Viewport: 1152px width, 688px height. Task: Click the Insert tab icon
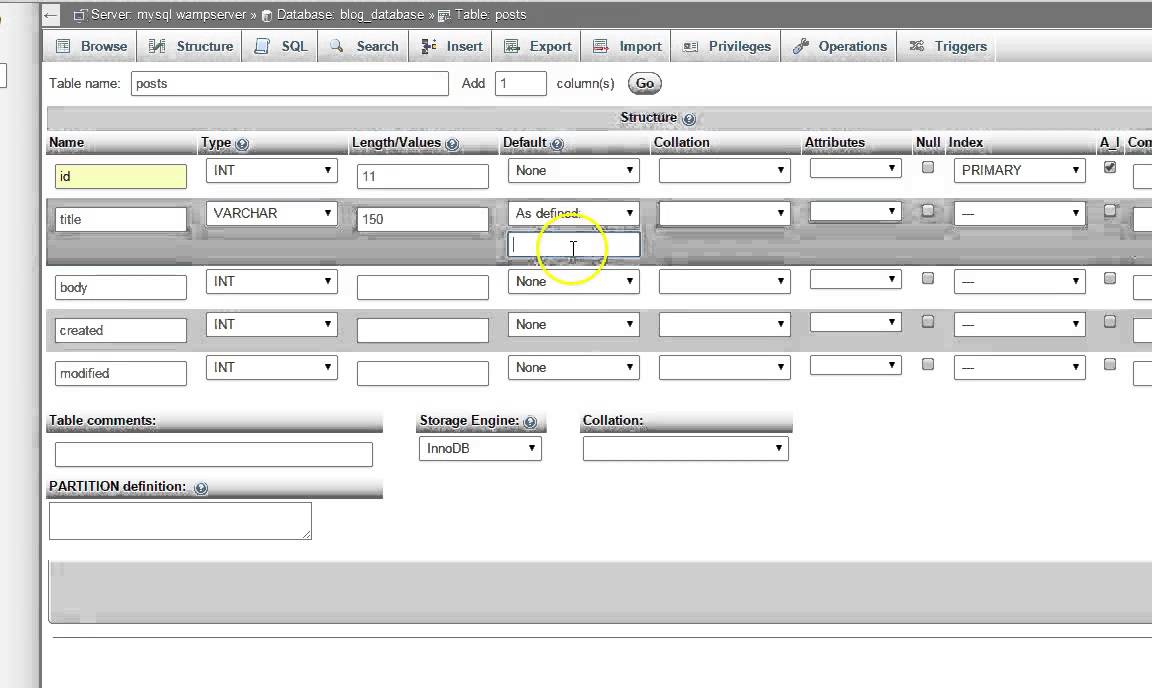pyautogui.click(x=429, y=46)
